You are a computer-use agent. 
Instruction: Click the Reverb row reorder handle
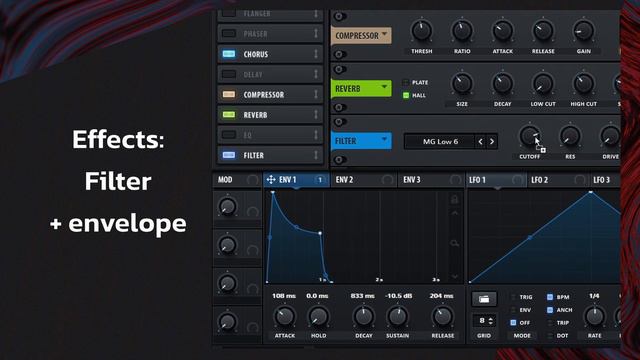[316, 115]
